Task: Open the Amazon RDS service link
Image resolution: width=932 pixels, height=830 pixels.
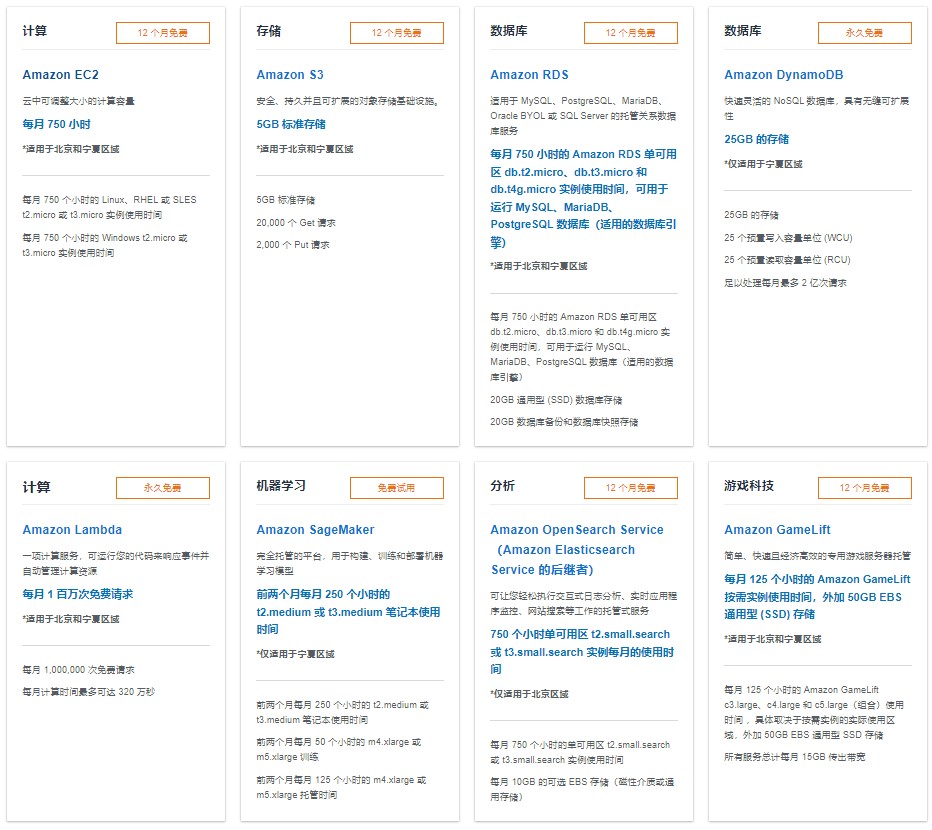Action: (x=529, y=75)
